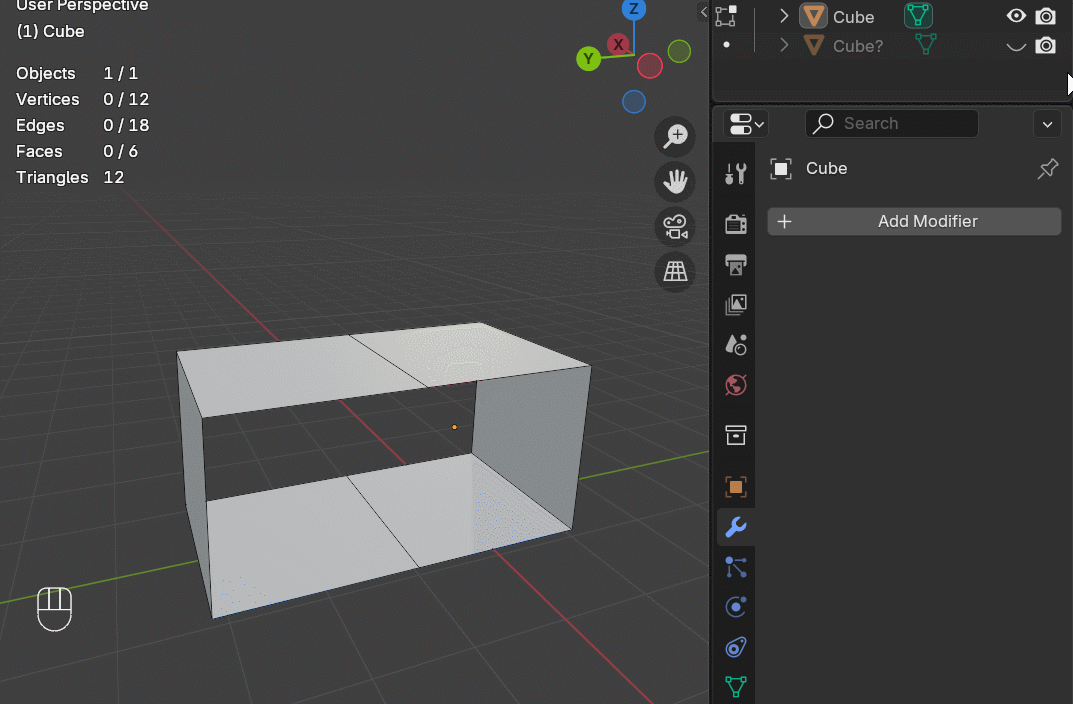
Task: Expand the Cube item in the outliner
Action: tap(783, 16)
